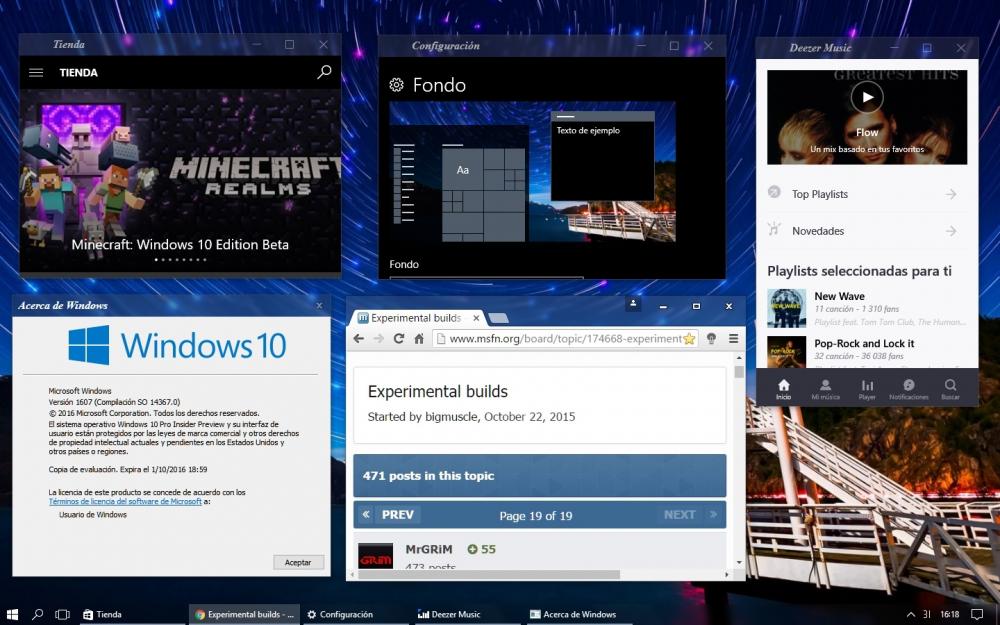Viewport: 1000px width, 625px height.
Task: Open the Windows Start menu
Action: [x=13, y=614]
